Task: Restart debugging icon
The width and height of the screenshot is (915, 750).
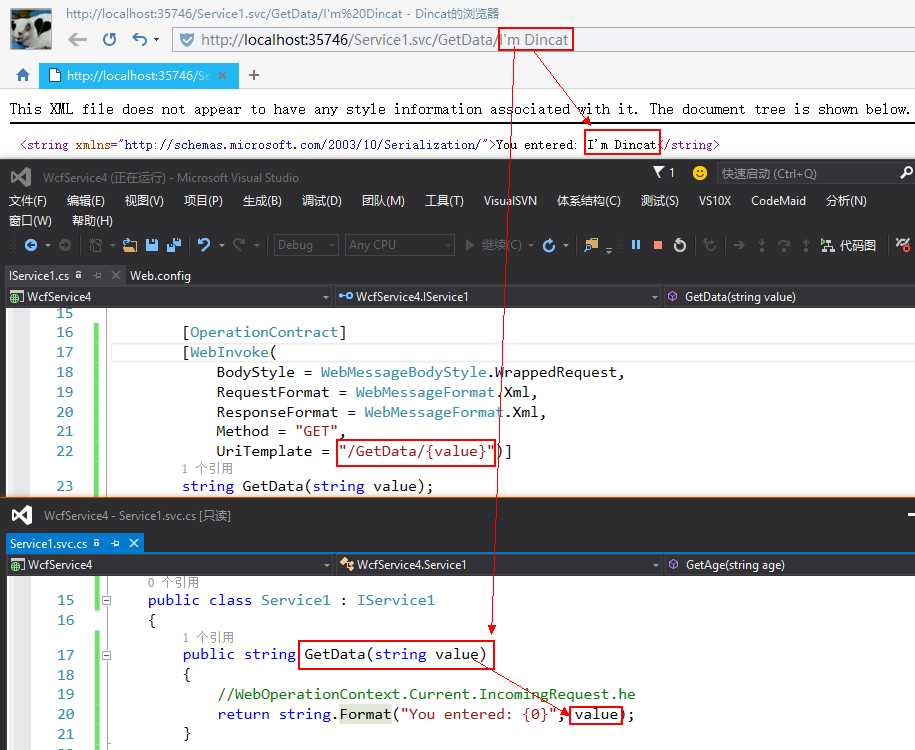Action: (680, 245)
